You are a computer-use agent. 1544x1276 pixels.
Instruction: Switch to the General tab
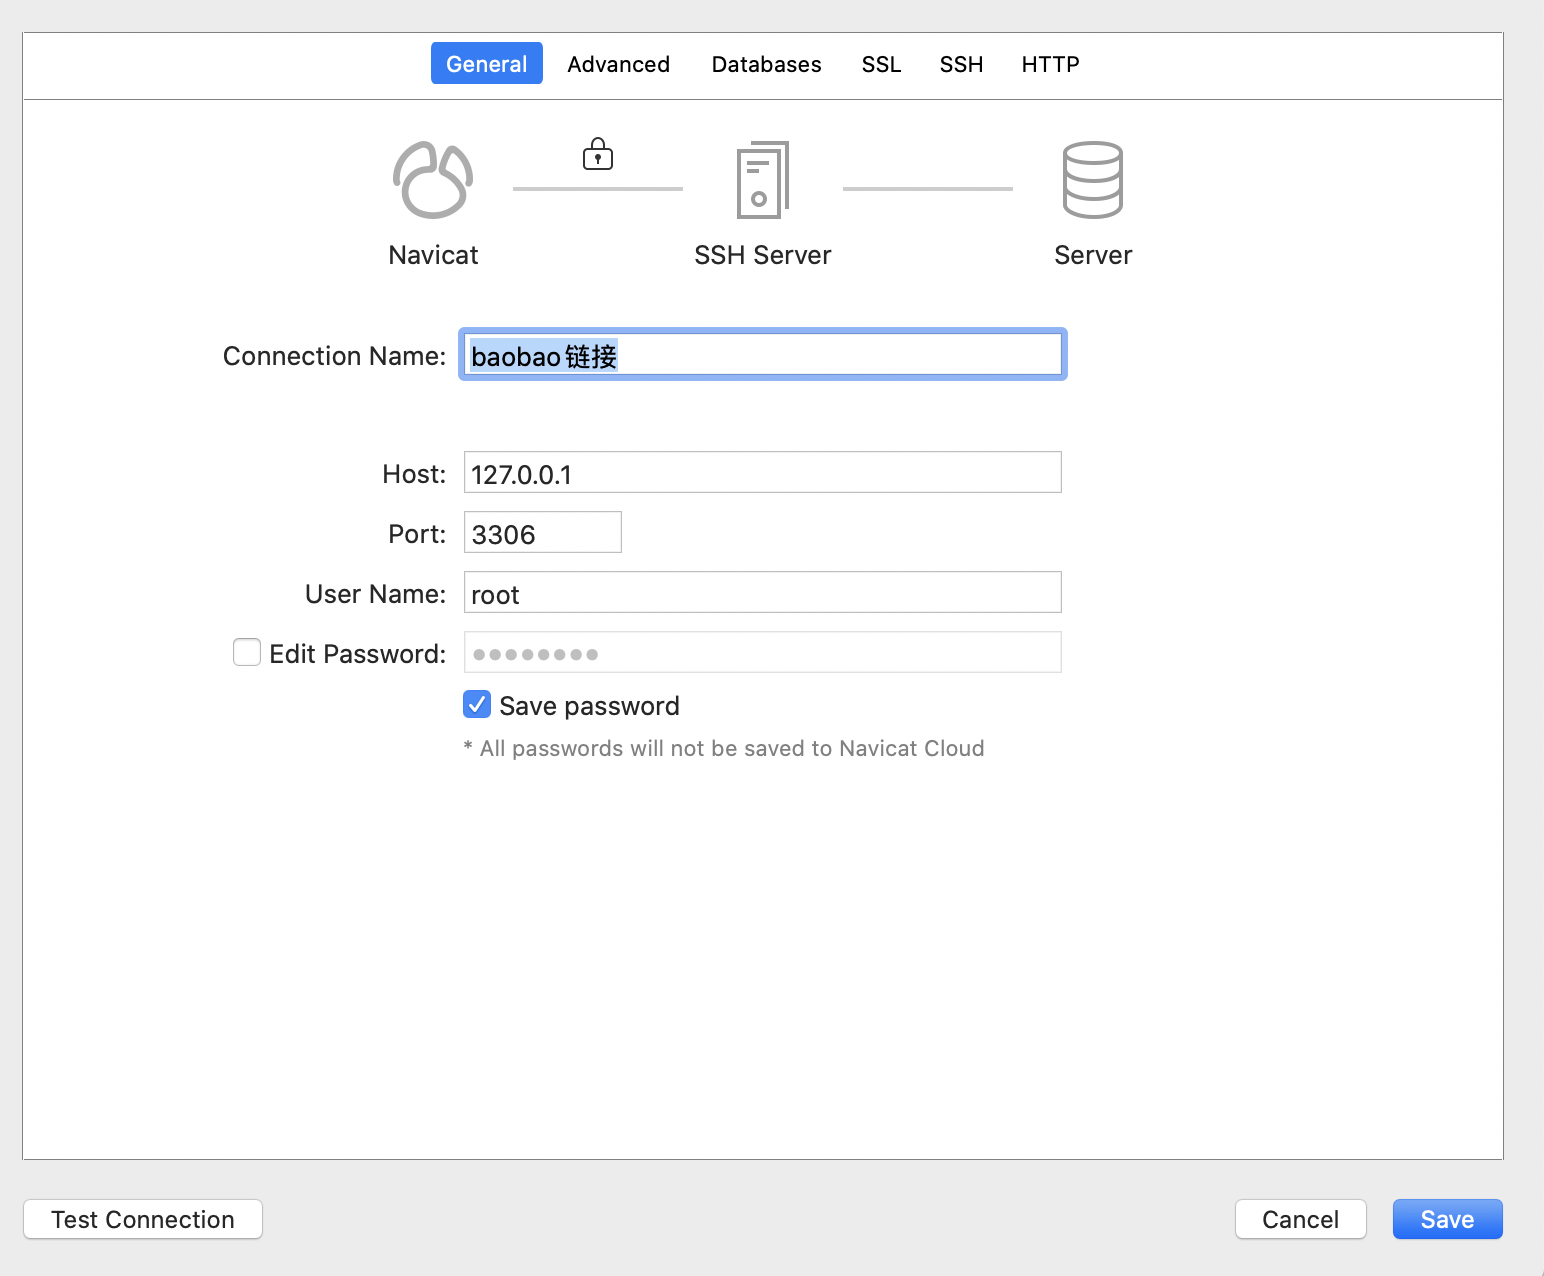[486, 64]
